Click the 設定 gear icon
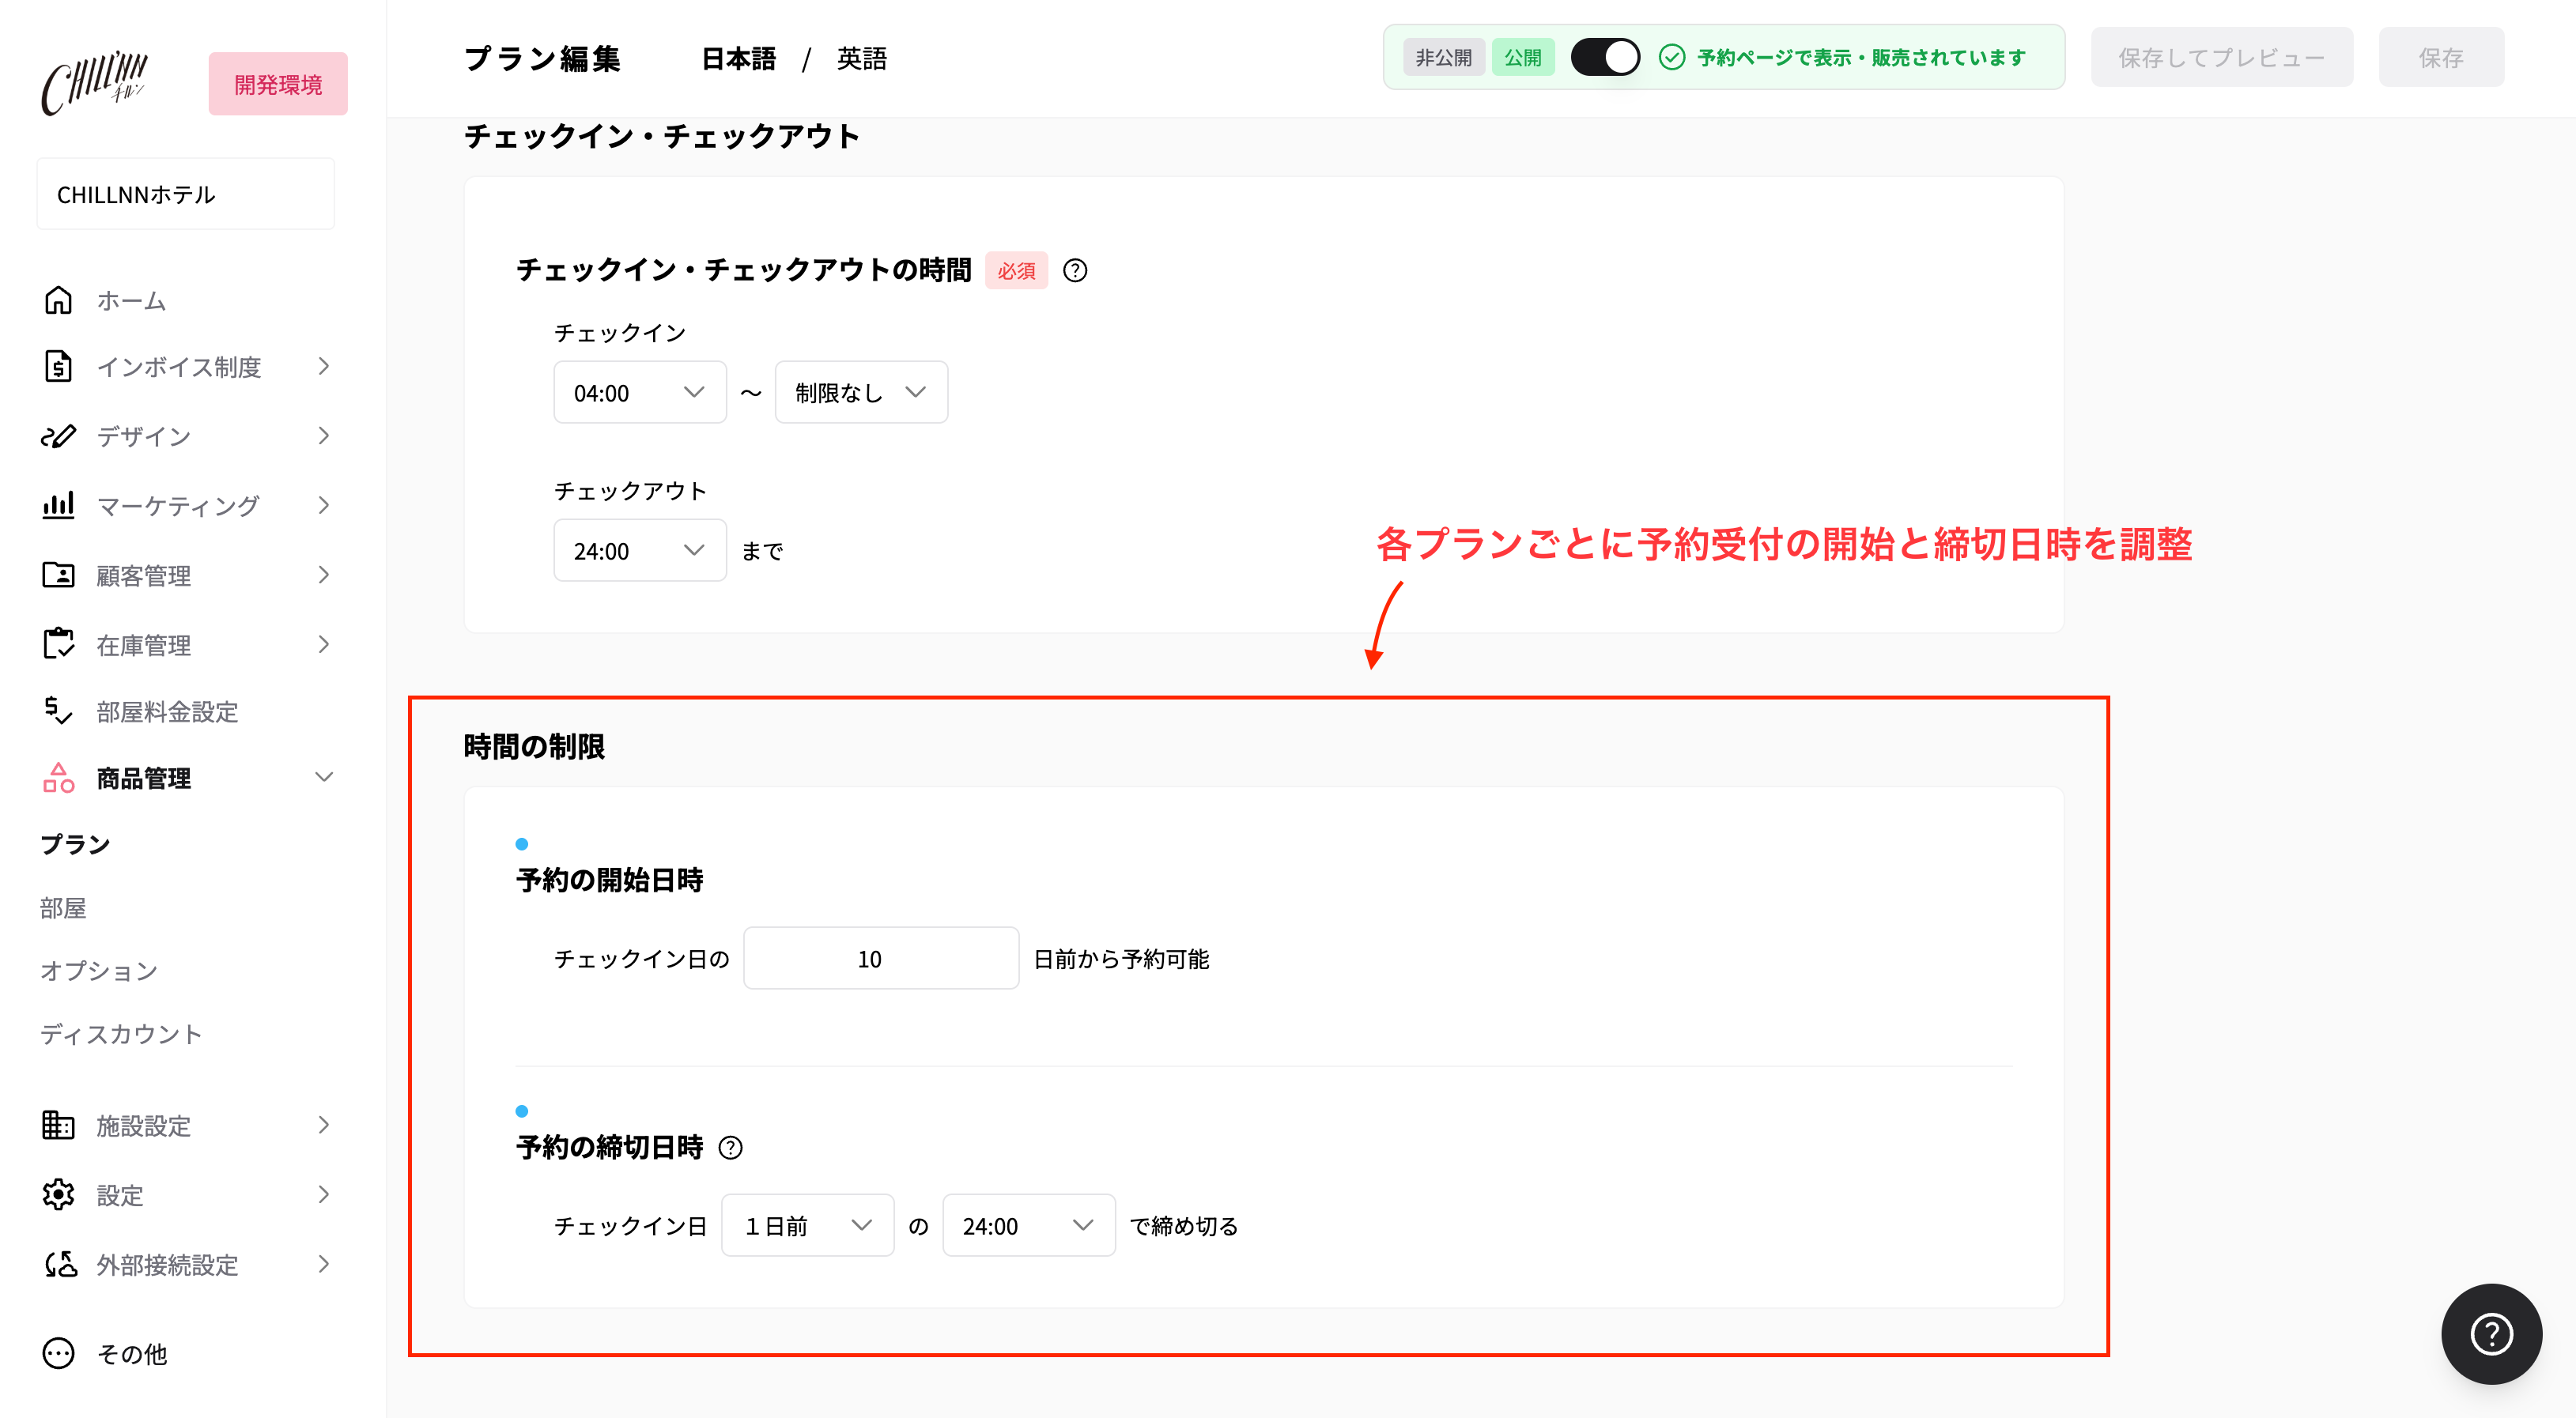 pyautogui.click(x=58, y=1195)
